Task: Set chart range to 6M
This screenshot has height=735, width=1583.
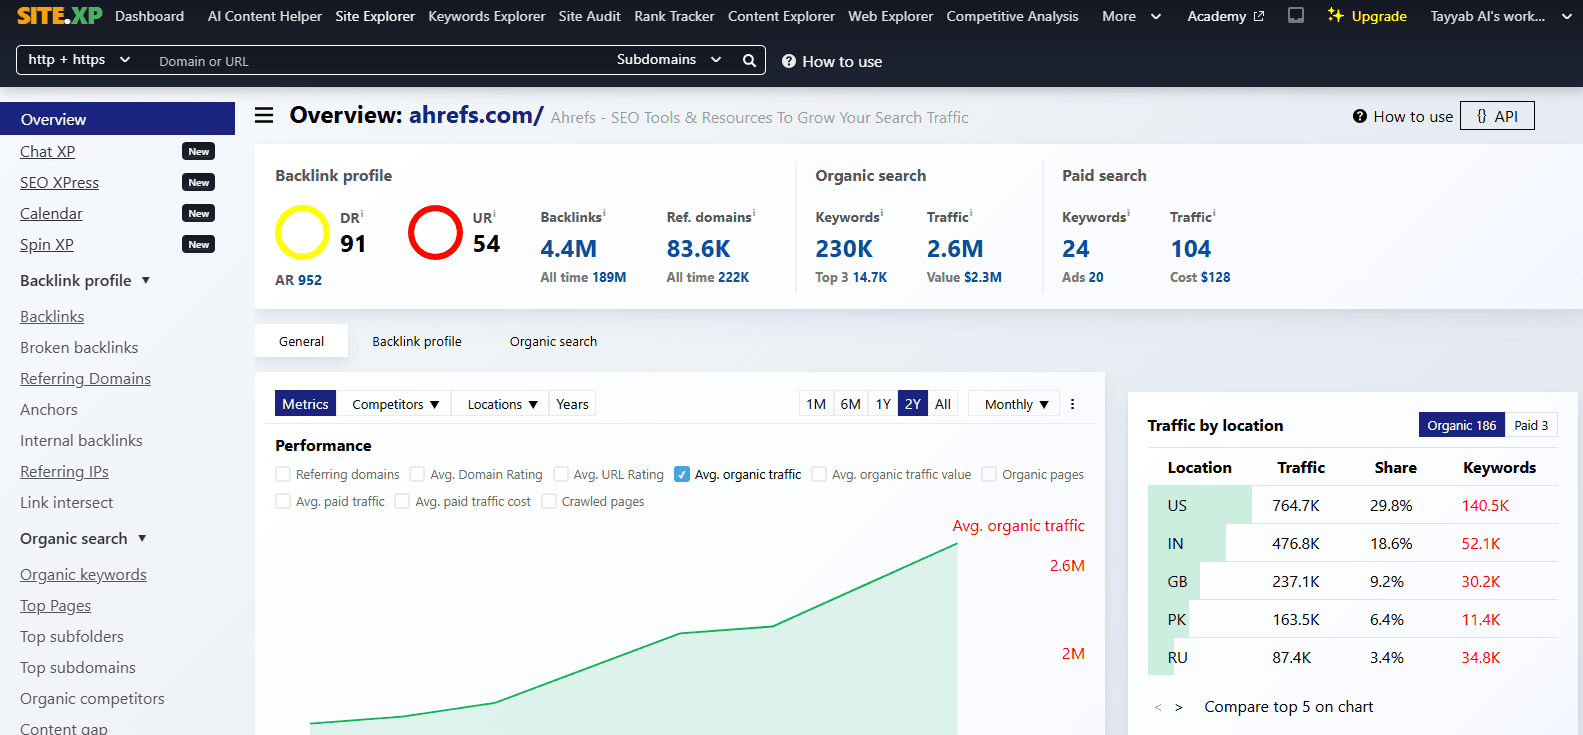Action: tap(850, 404)
